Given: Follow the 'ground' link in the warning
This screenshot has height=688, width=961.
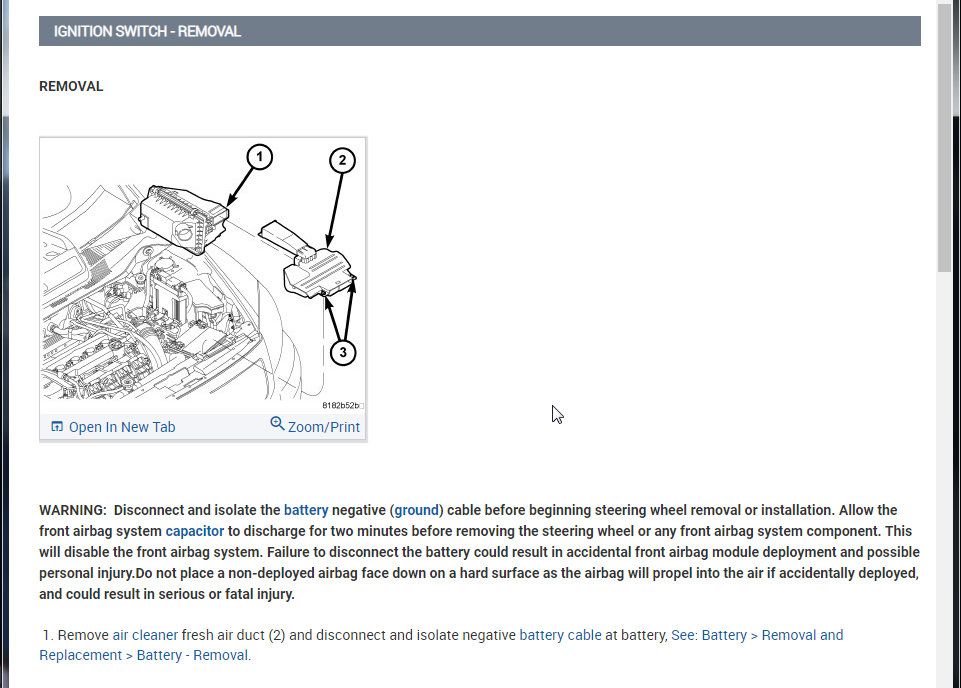Looking at the screenshot, I should [416, 510].
